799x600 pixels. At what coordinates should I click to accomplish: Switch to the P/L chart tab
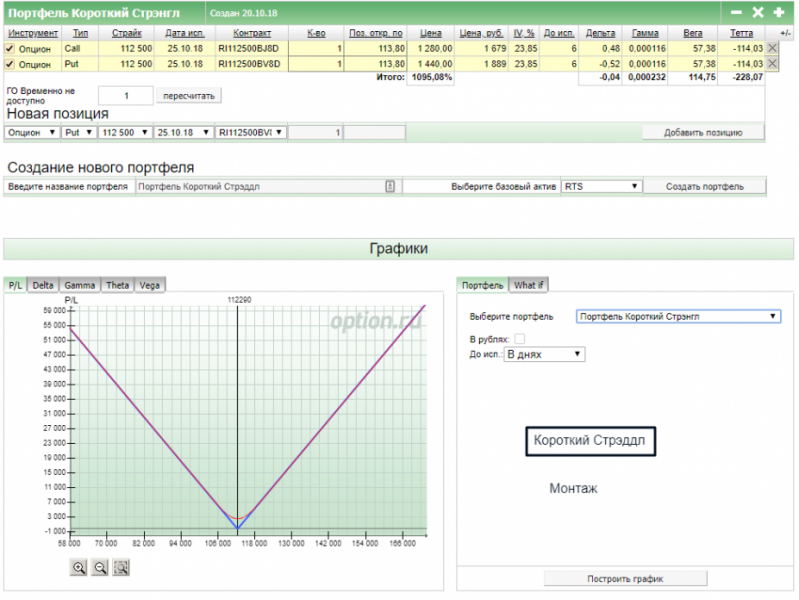[15, 285]
